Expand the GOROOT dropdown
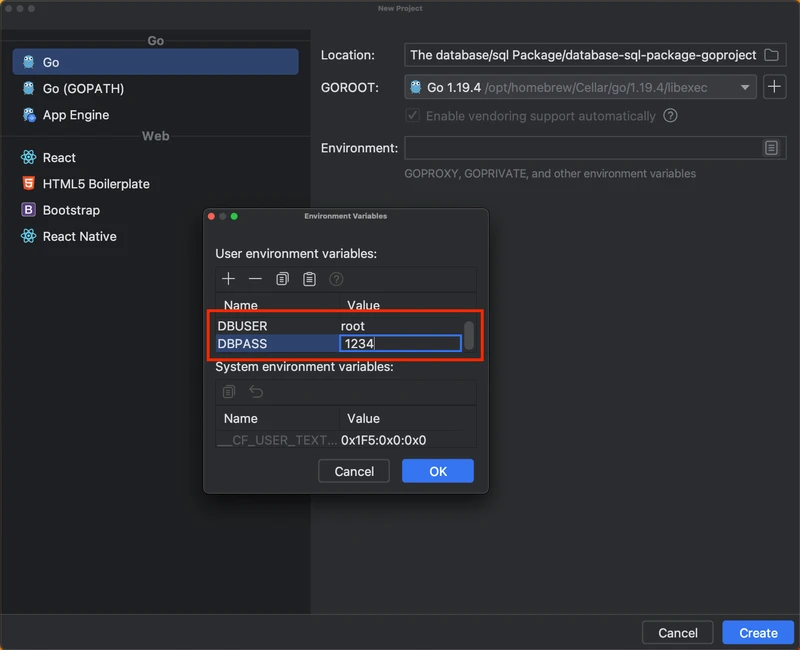This screenshot has width=800, height=650. tap(745, 88)
